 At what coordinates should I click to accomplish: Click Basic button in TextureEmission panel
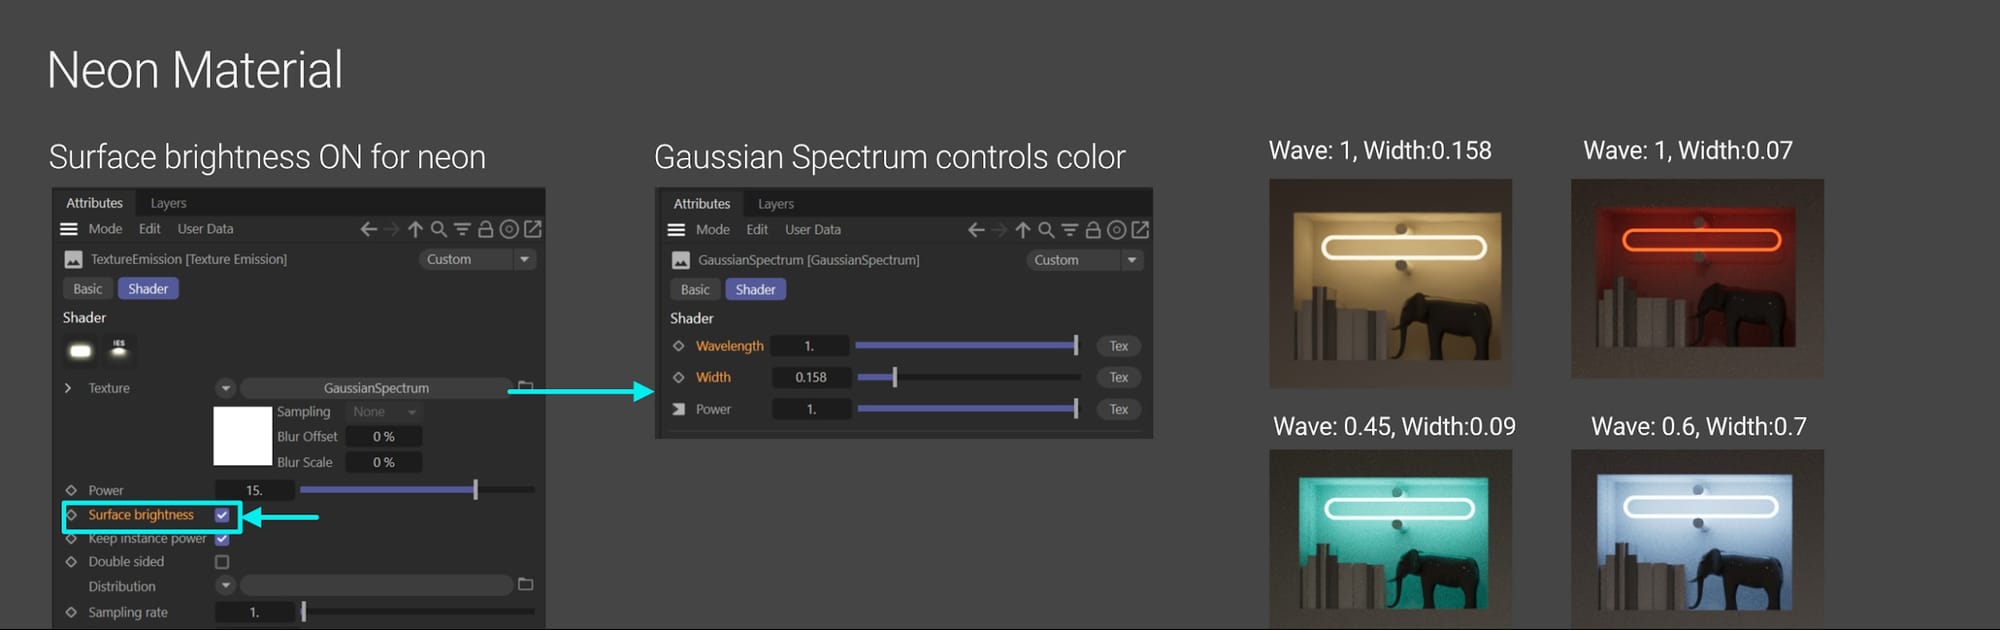point(88,289)
